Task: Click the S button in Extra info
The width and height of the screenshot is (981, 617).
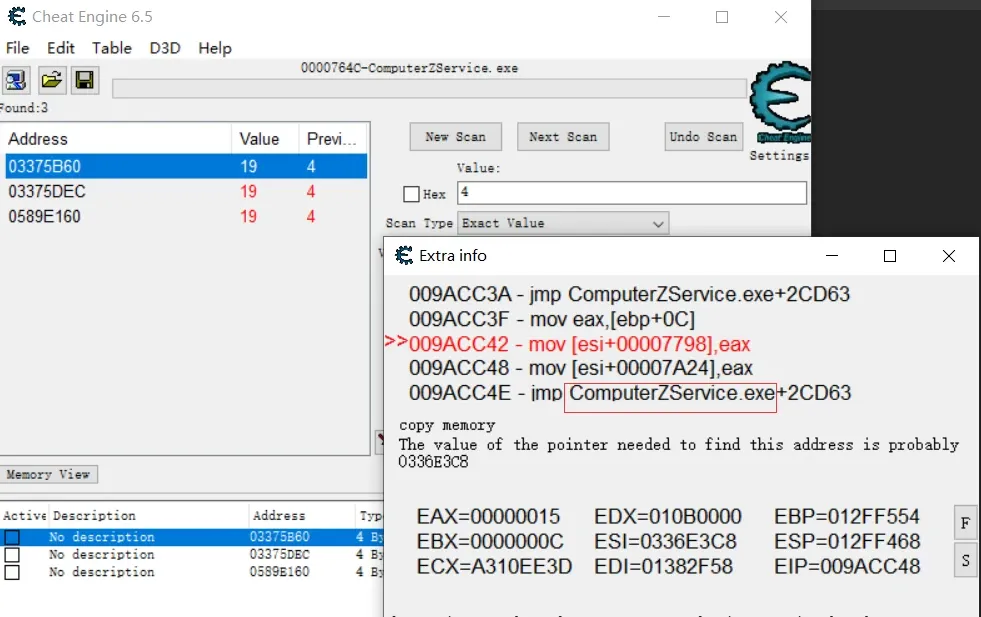Action: 965,560
